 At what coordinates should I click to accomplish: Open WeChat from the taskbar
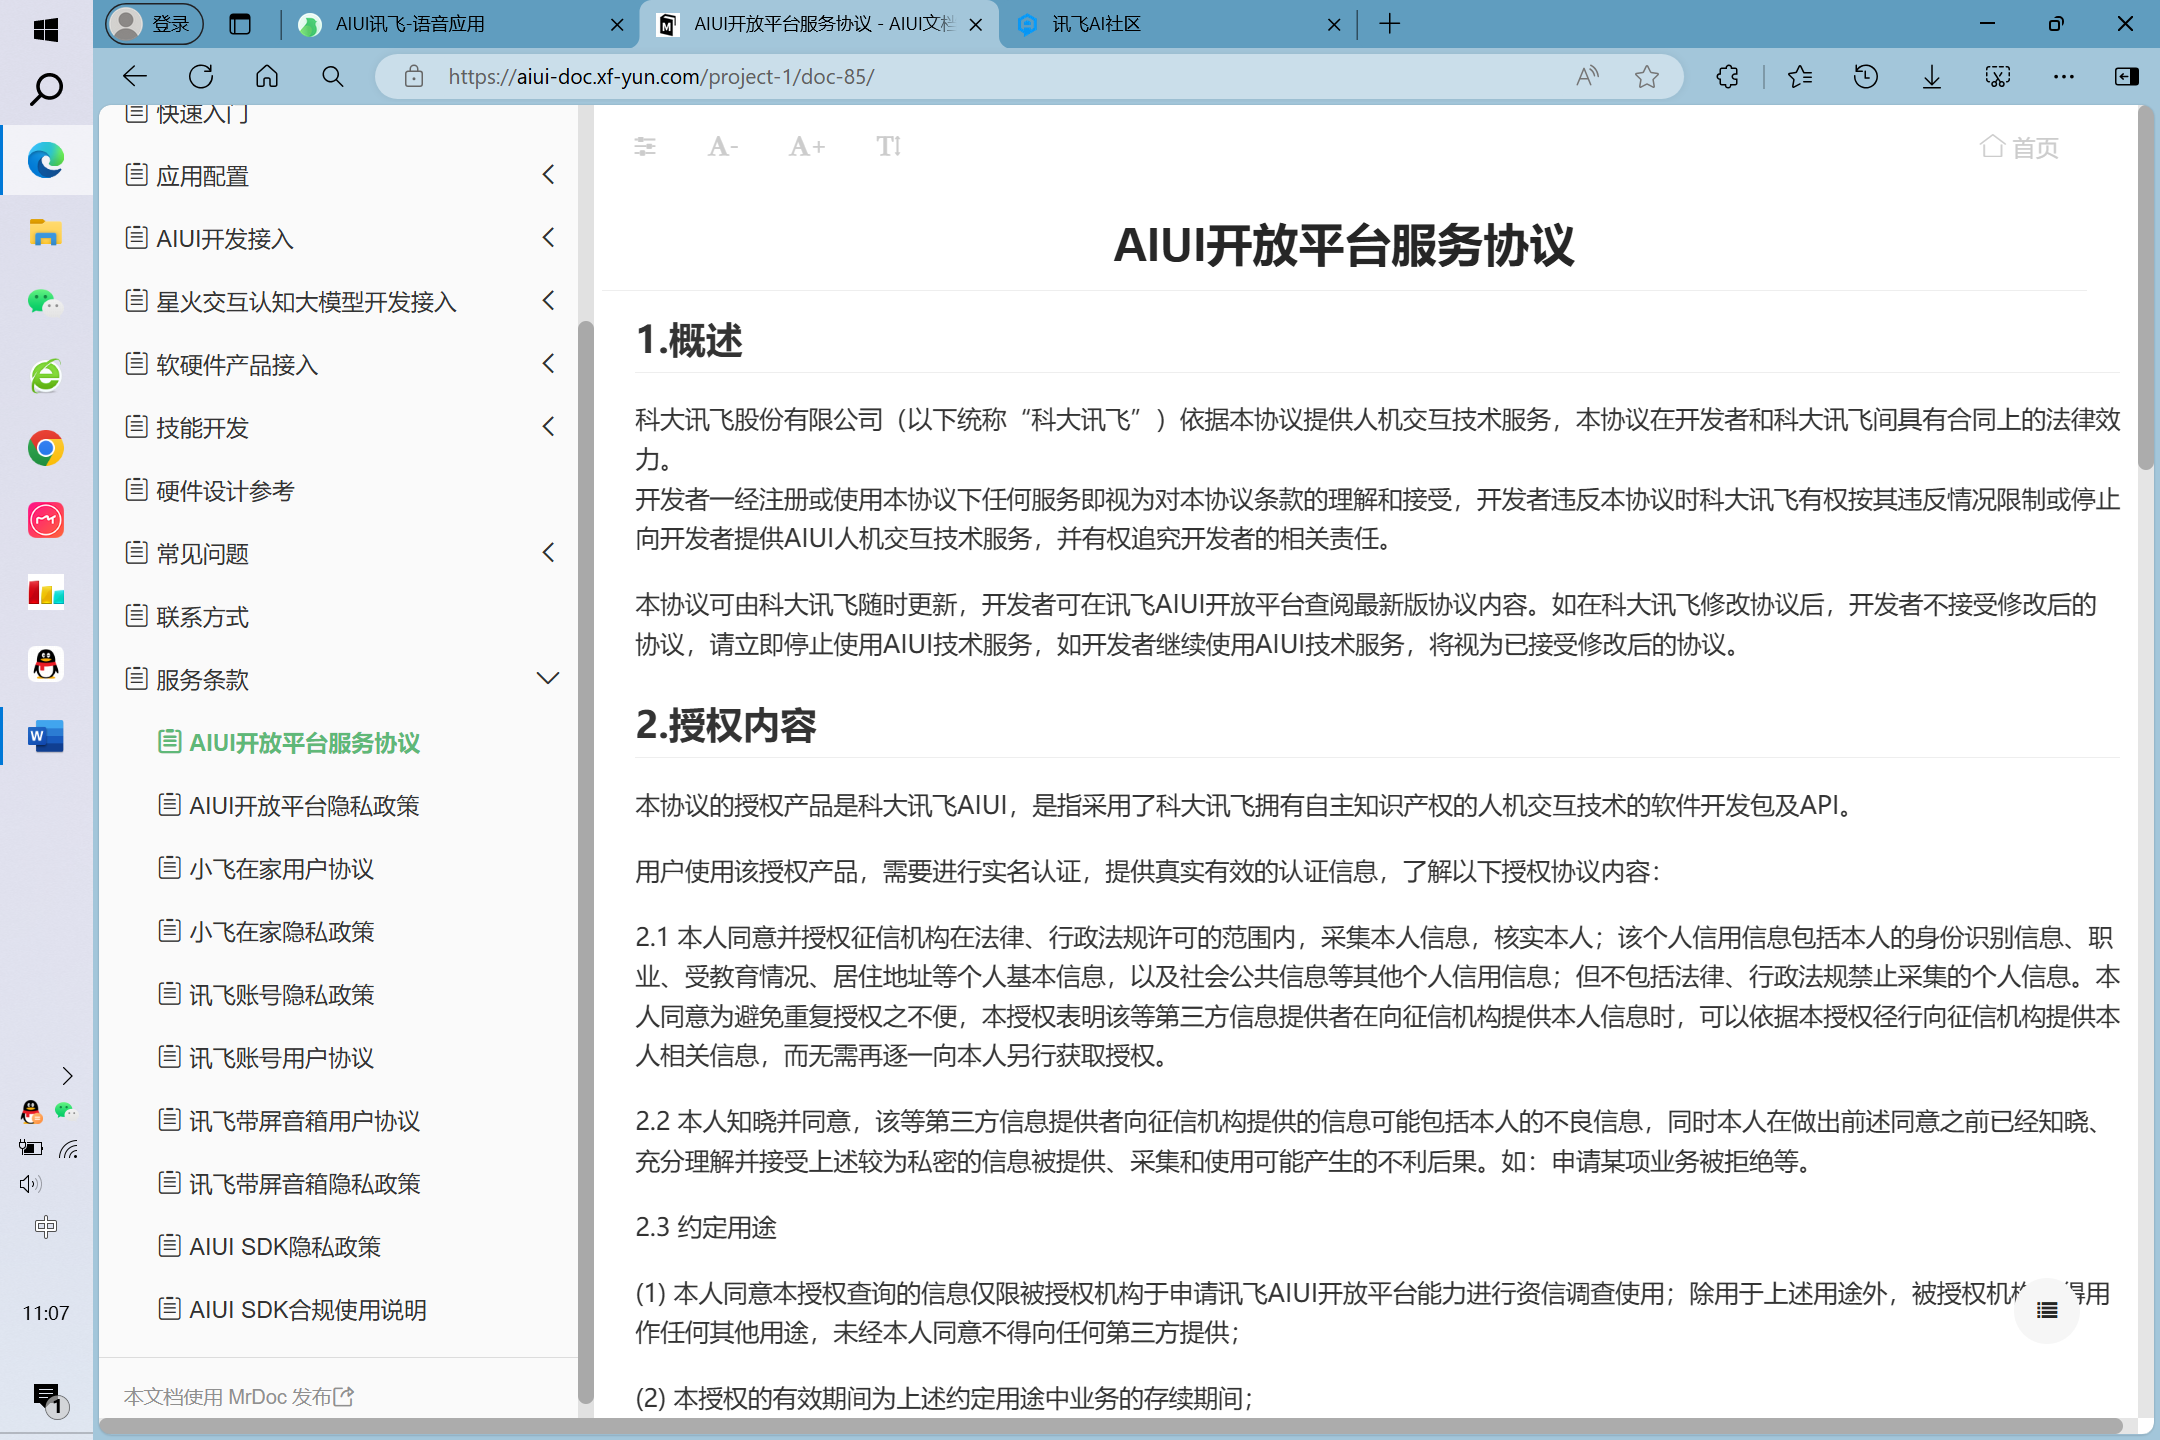point(46,303)
